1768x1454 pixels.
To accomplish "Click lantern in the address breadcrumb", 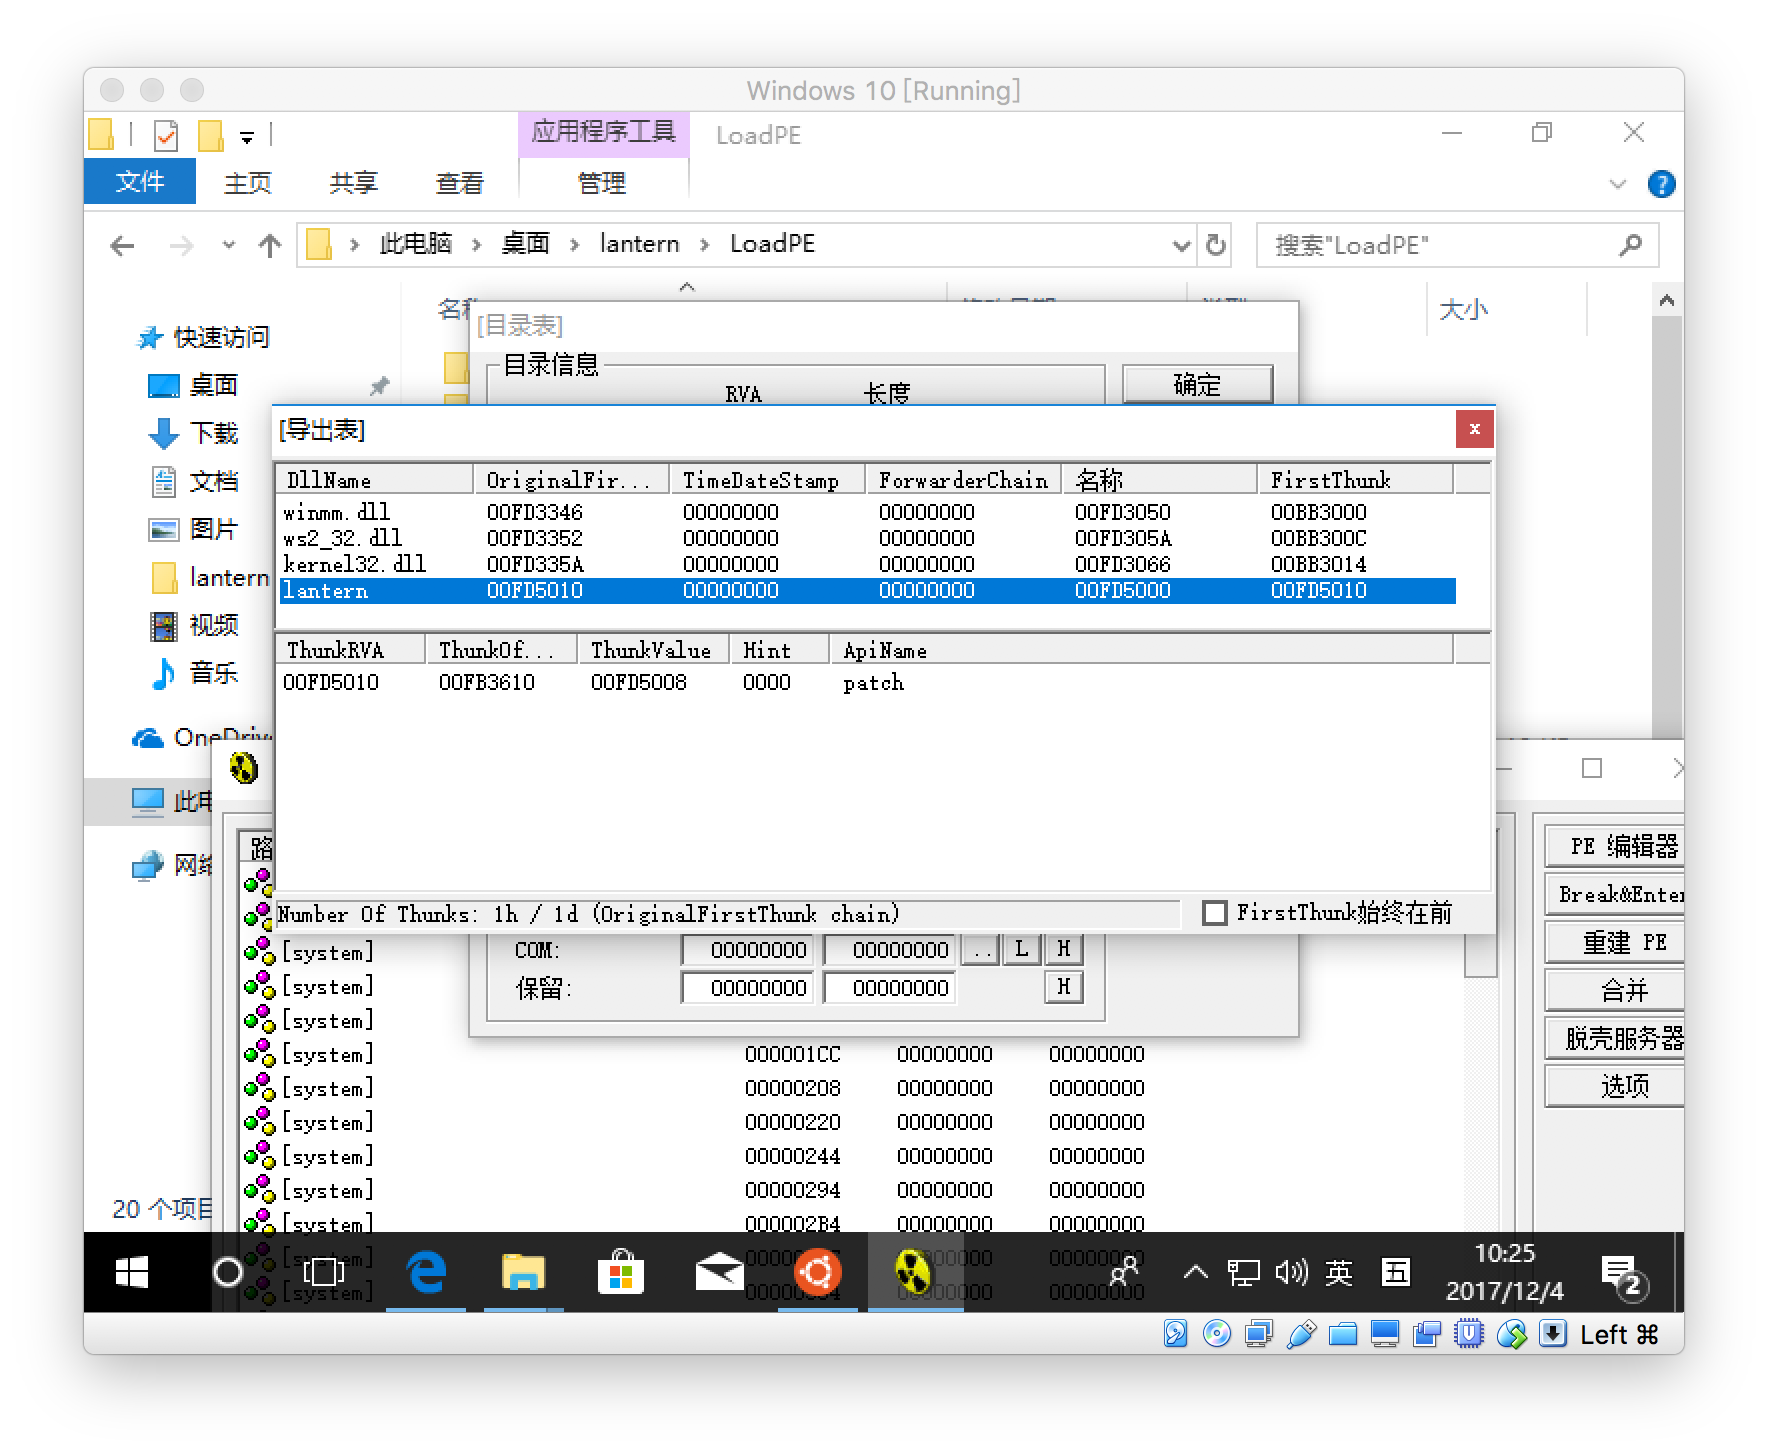I will pyautogui.click(x=640, y=244).
